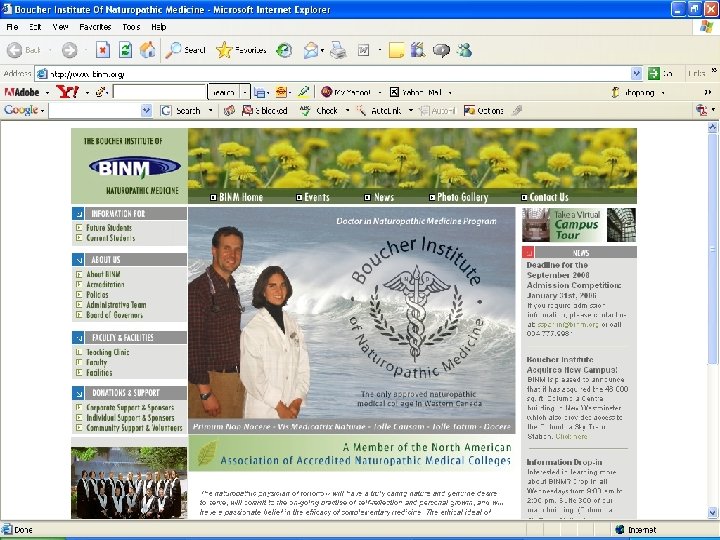Open Teaching Clinic sidebar link
720x540 pixels.
click(x=108, y=352)
